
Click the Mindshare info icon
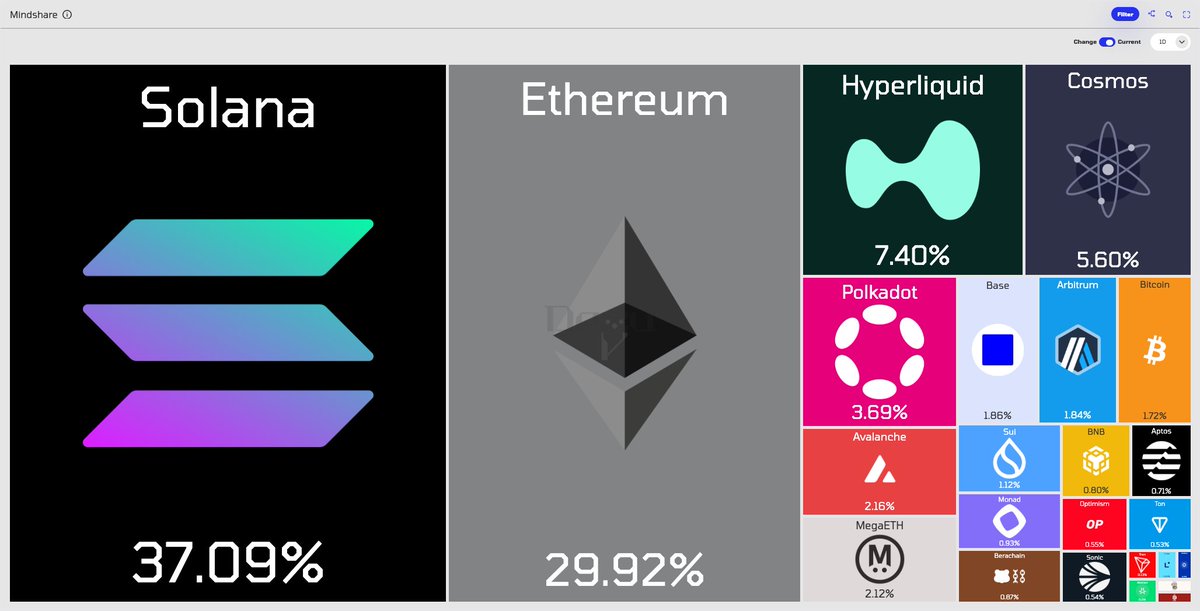tap(66, 15)
